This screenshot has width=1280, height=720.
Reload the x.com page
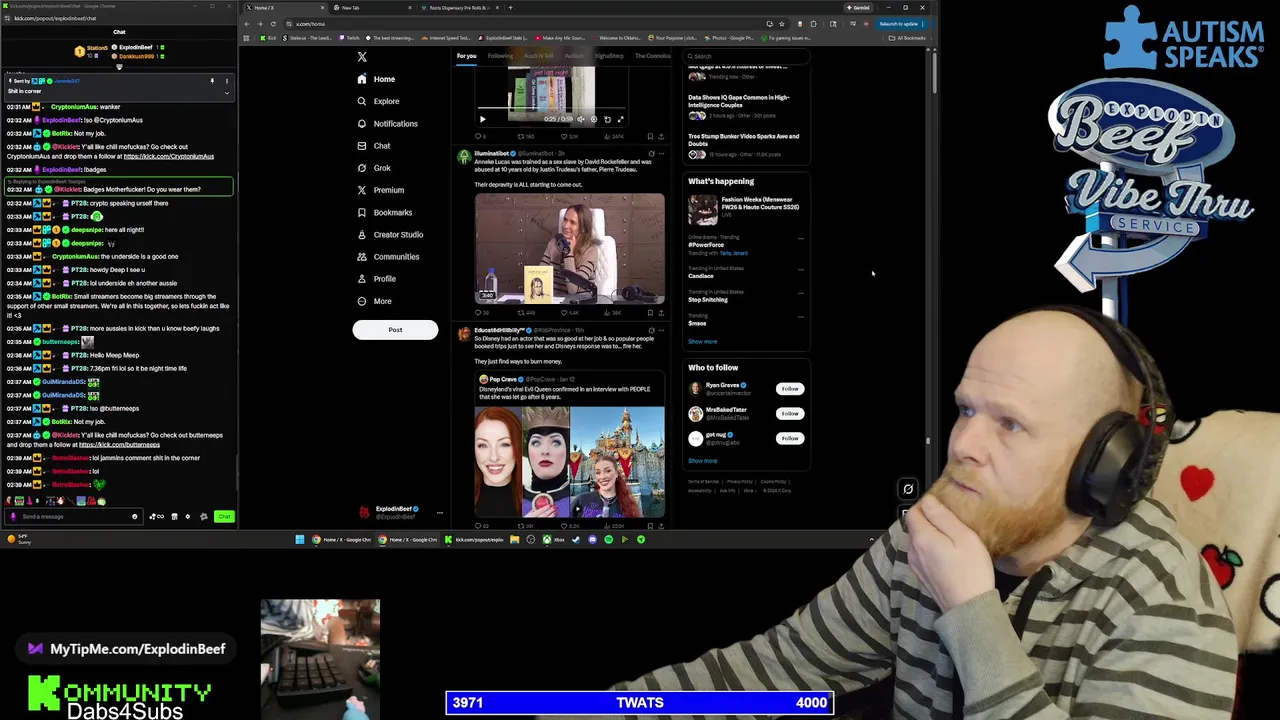[x=273, y=24]
